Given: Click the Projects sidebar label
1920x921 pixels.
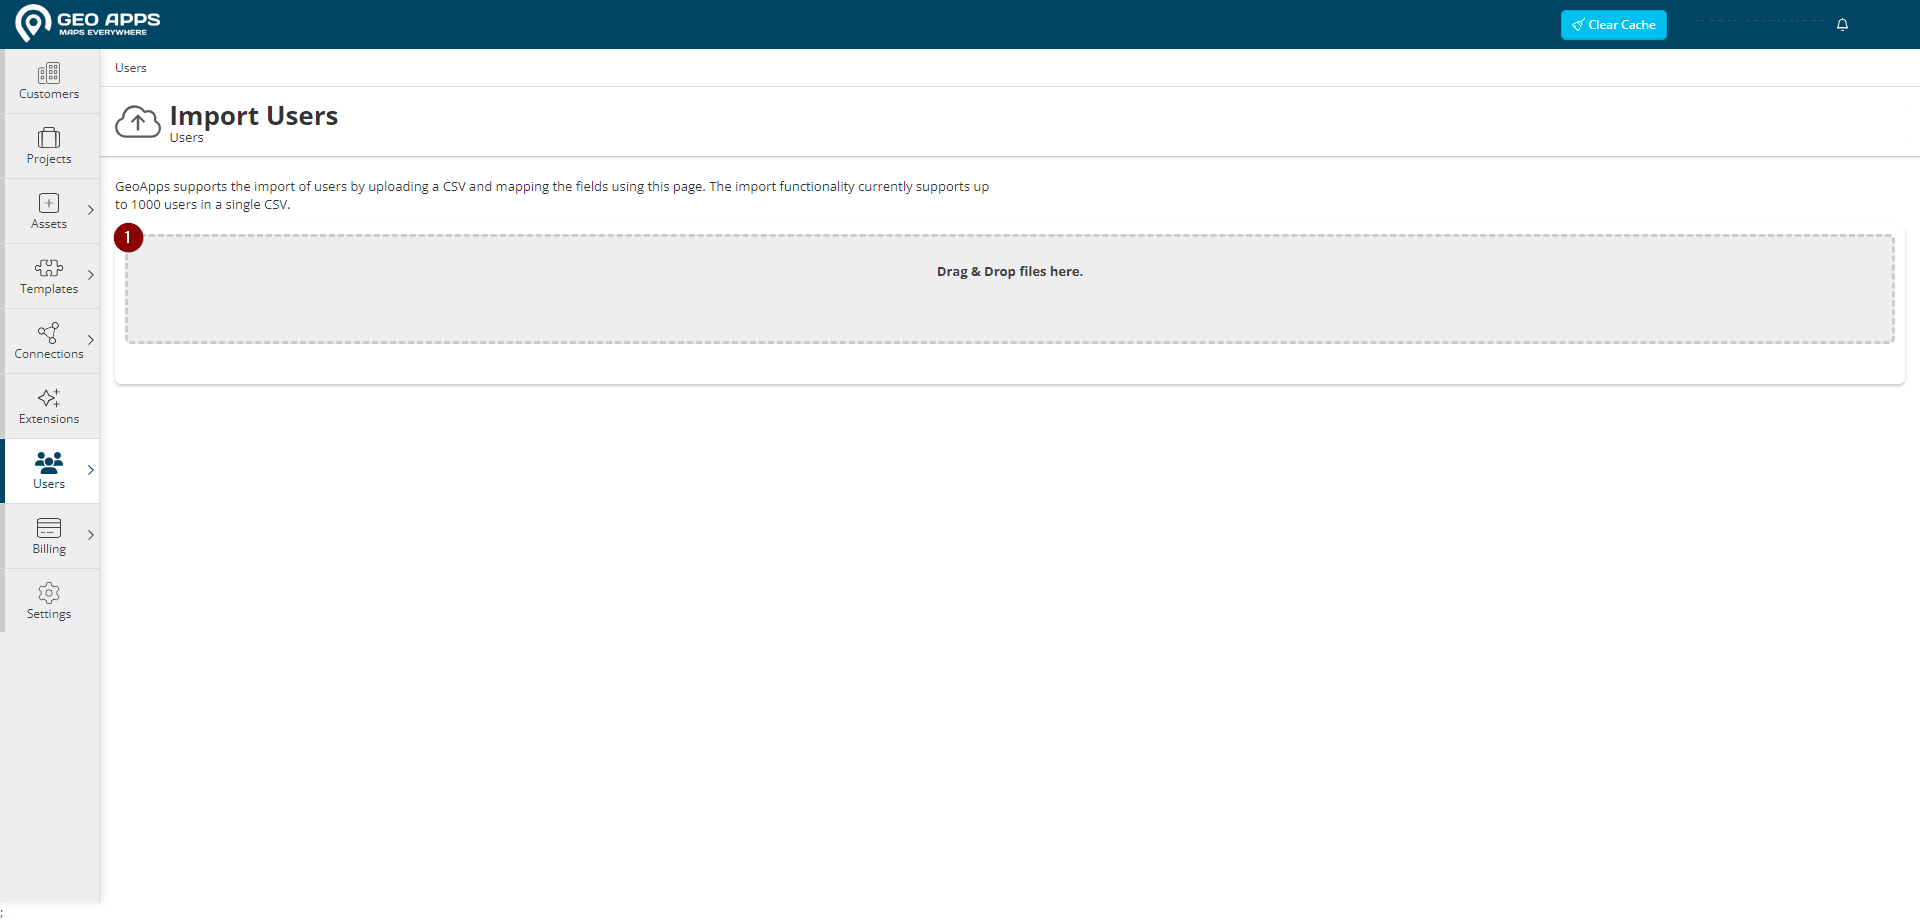Looking at the screenshot, I should click(x=49, y=159).
